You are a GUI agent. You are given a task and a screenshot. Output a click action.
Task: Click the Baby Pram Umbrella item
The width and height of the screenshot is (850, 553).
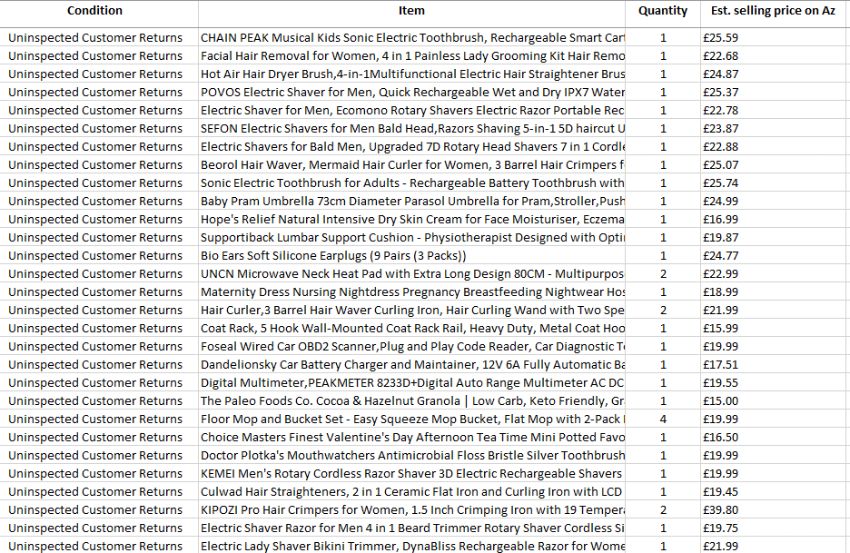click(412, 201)
